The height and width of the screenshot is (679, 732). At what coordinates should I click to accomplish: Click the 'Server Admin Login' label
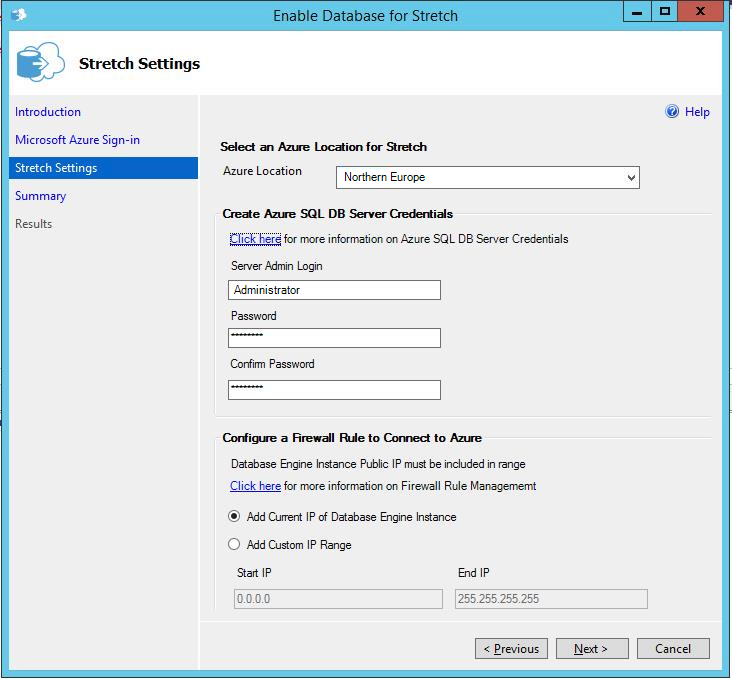point(277,266)
